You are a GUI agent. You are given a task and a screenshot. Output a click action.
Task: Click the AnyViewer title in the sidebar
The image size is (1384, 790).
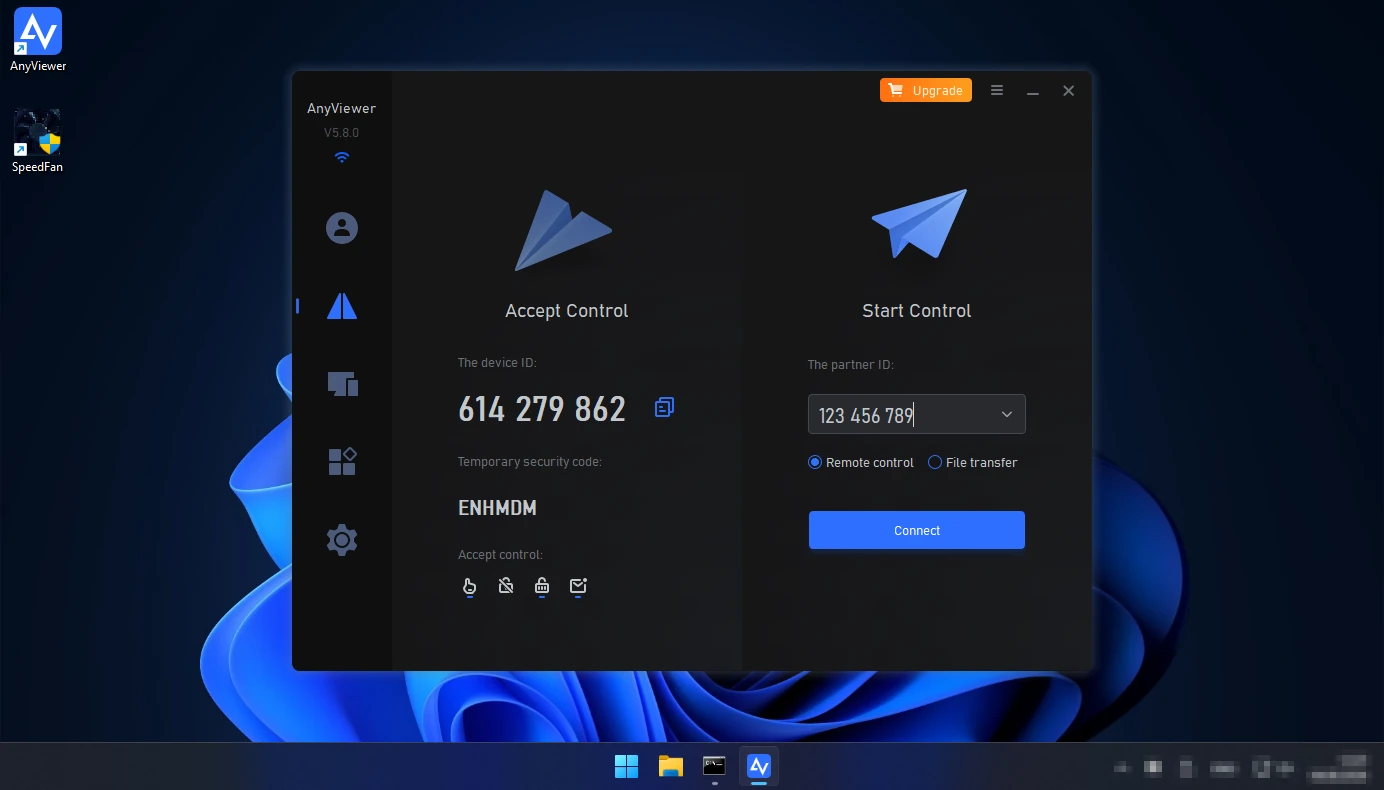click(342, 108)
